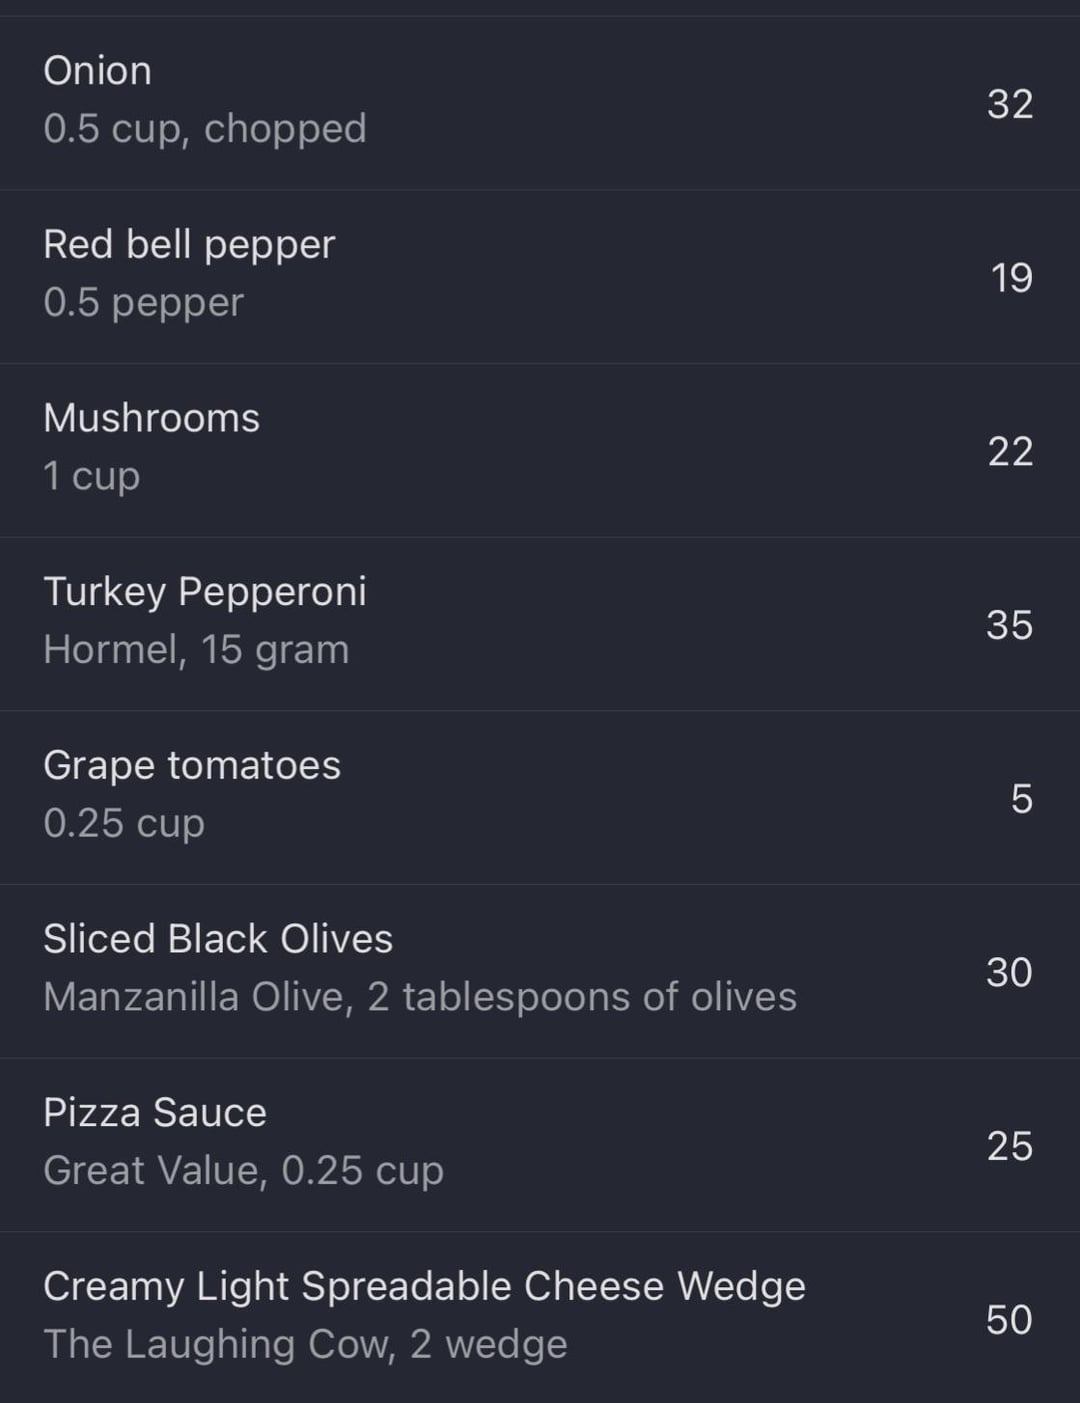The width and height of the screenshot is (1080, 1403).
Task: Select the Red bell pepper entry
Action: coord(540,277)
